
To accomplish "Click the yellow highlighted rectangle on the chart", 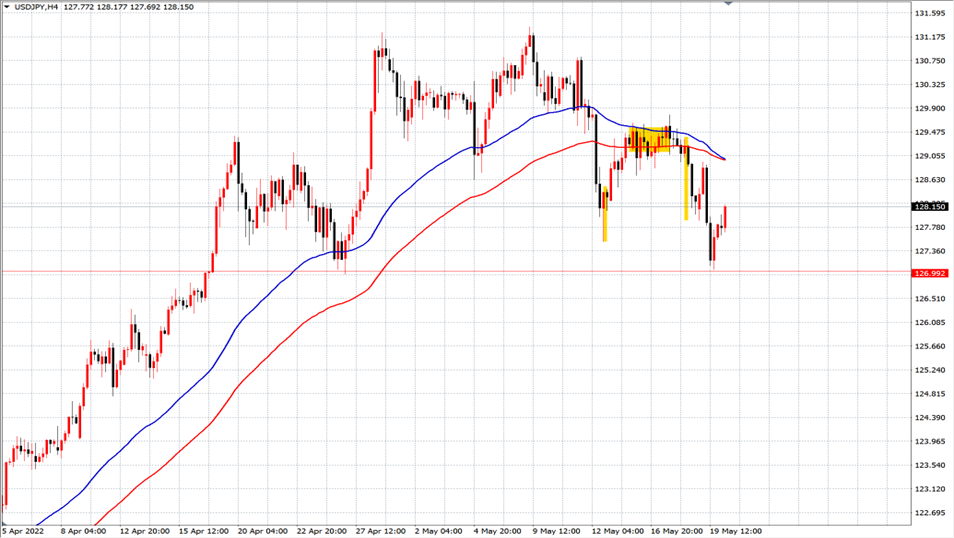I will point(648,140).
